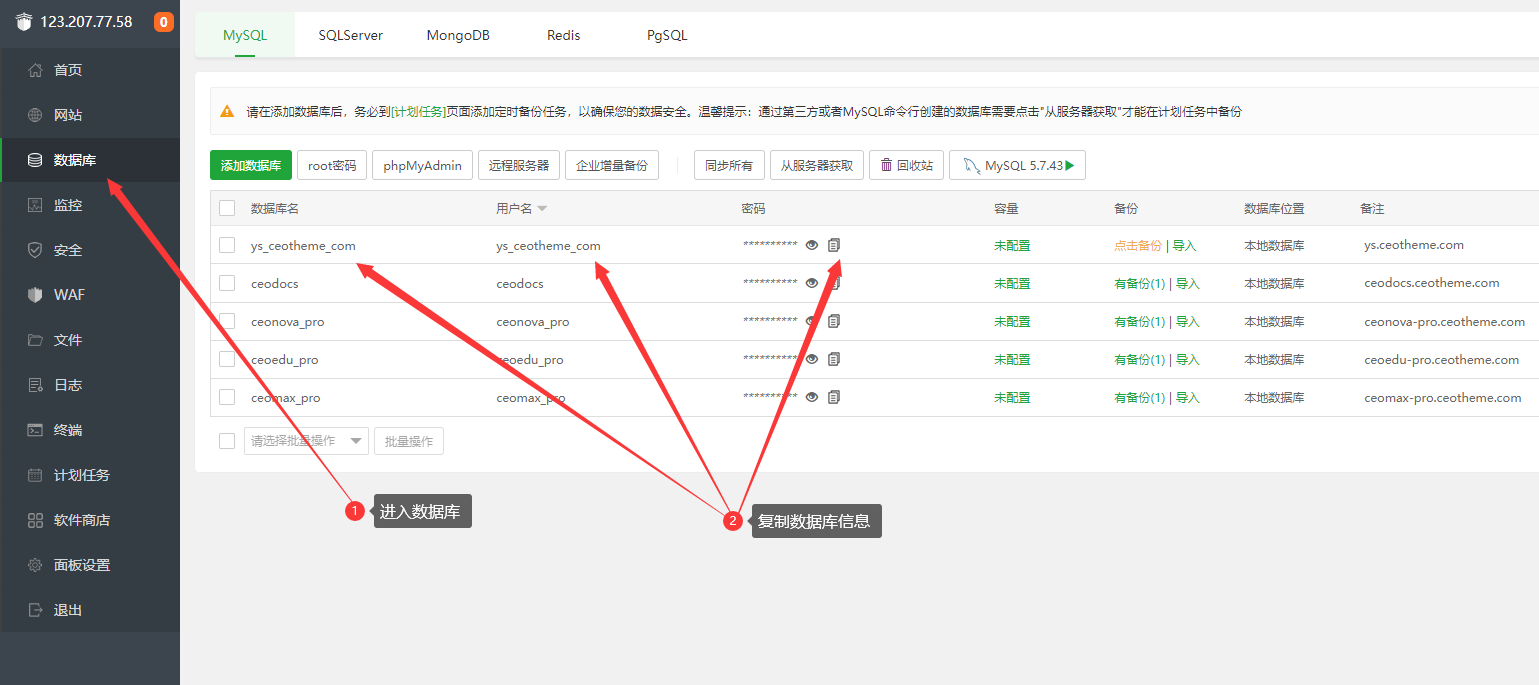Show password for ys_ceotheme_com database
Image resolution: width=1539 pixels, height=685 pixels.
click(812, 245)
